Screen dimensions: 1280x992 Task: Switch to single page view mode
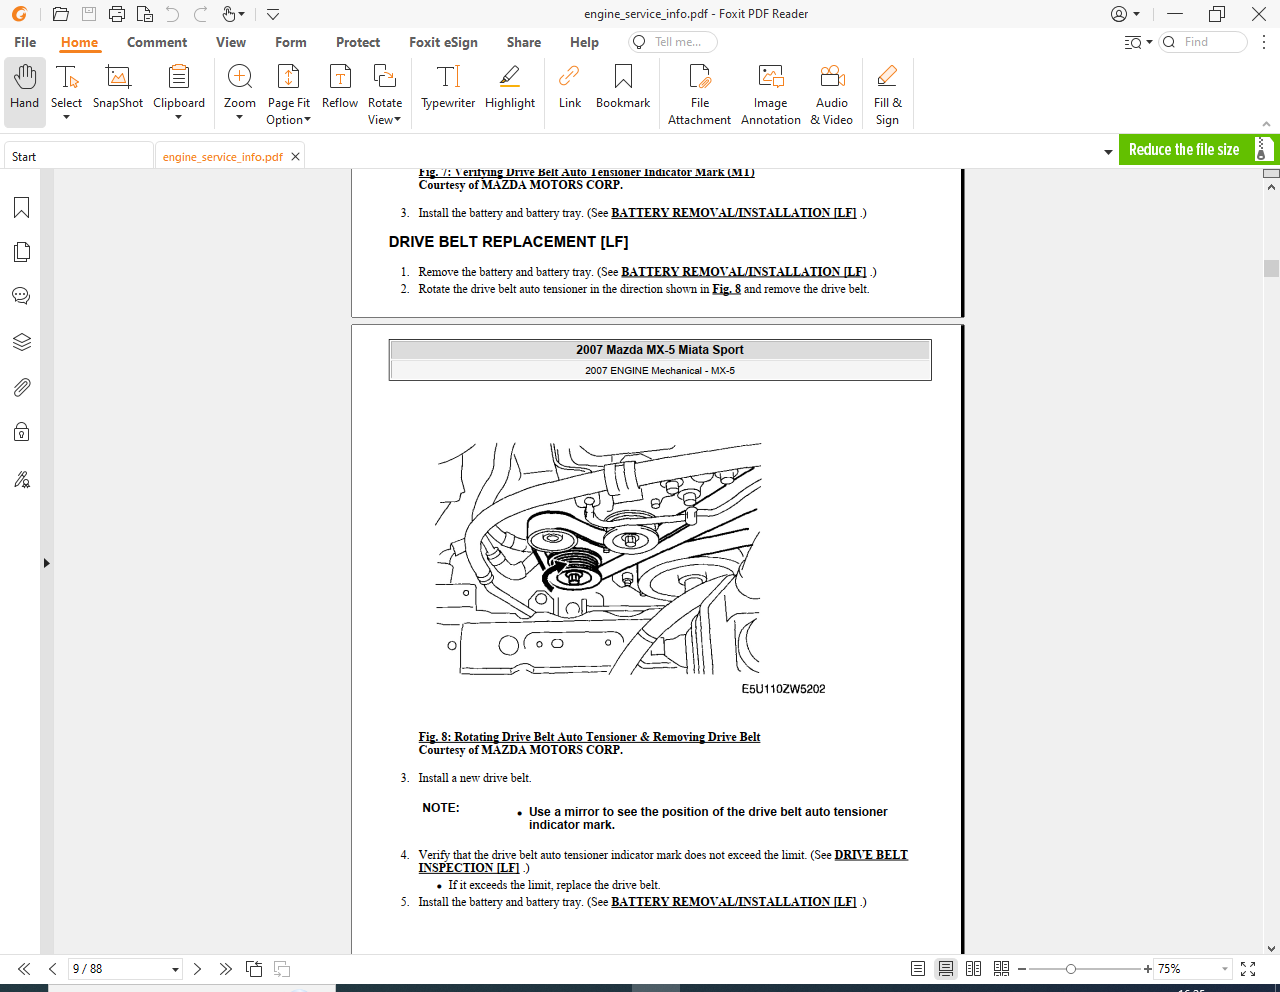tap(918, 969)
